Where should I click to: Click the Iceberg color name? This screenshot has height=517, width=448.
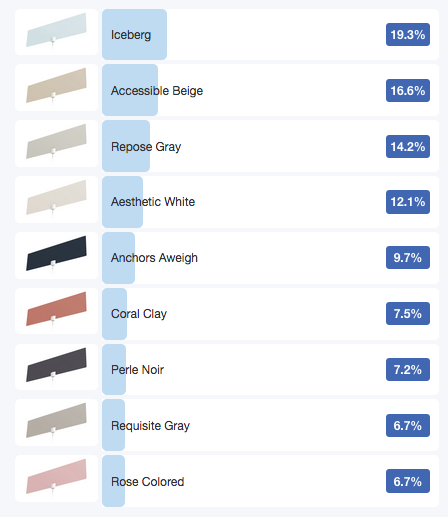click(131, 35)
